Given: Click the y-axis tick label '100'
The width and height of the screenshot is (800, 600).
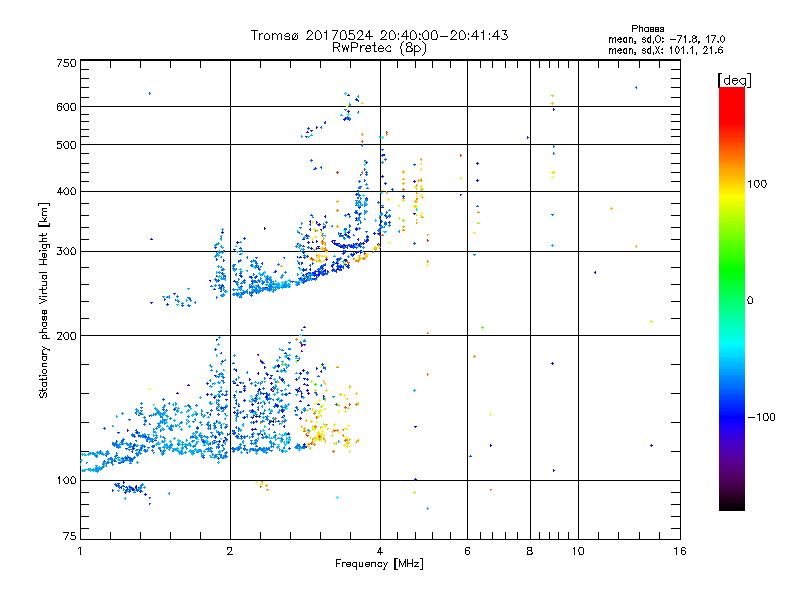Looking at the screenshot, I should click(66, 481).
